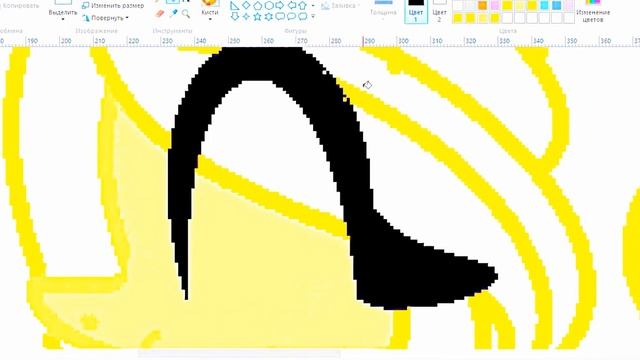The height and width of the screenshot is (360, 640).
Task: Click ruler mark 290
Action: point(369,41)
